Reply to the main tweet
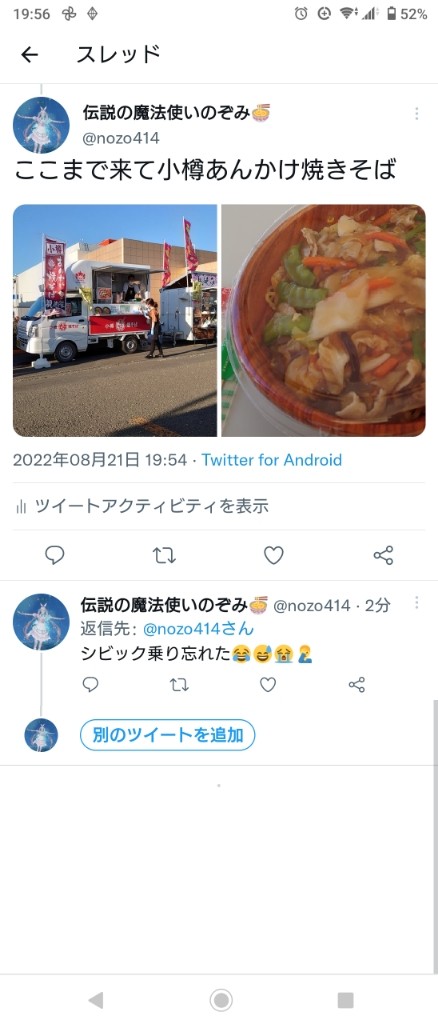438x1024 pixels. tap(55, 555)
